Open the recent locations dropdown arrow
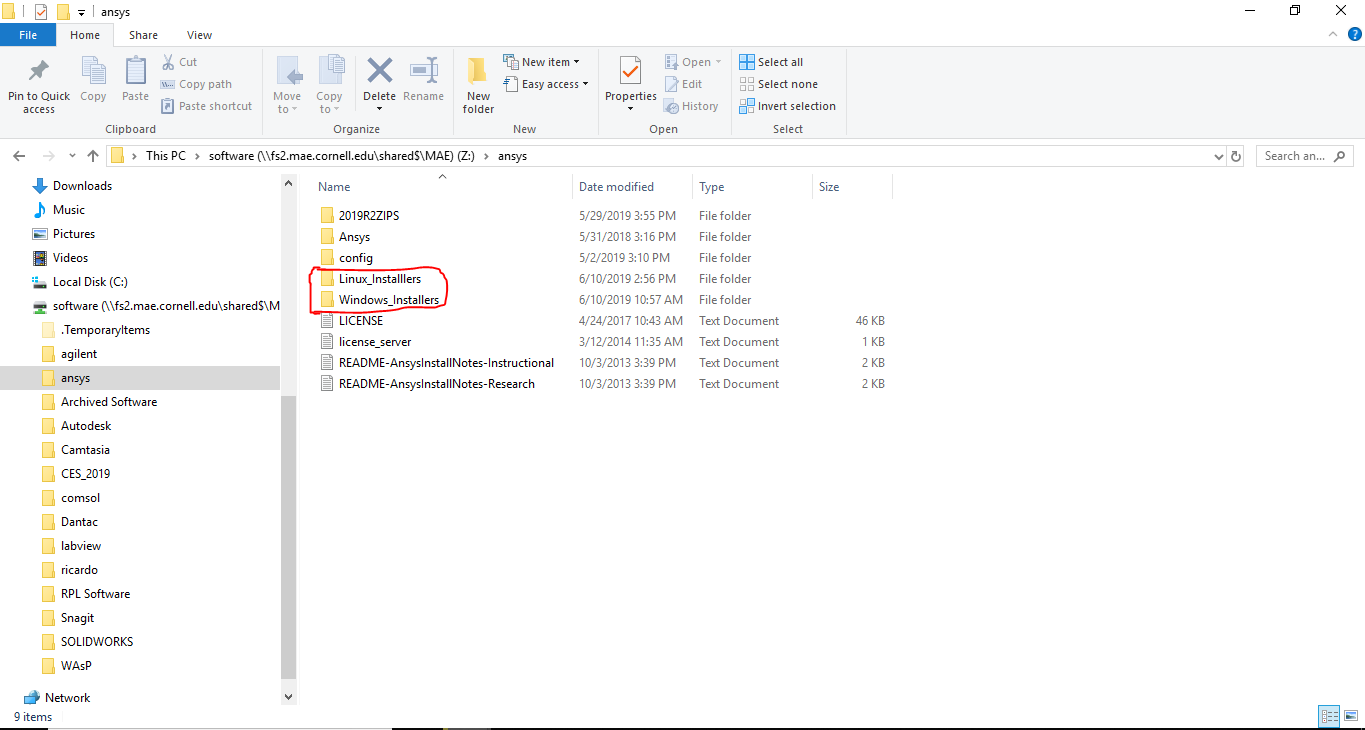The width and height of the screenshot is (1365, 730). pos(72,156)
